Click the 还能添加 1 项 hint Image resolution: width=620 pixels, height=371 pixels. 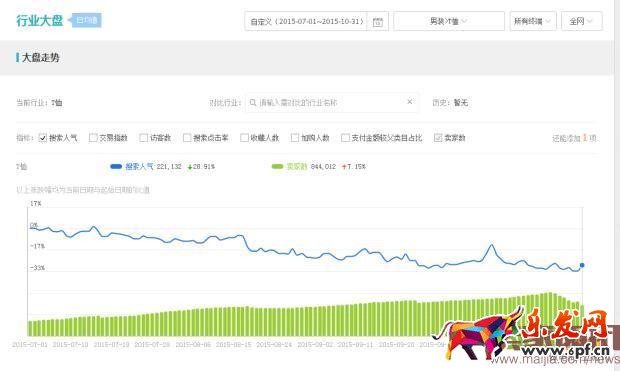(574, 138)
